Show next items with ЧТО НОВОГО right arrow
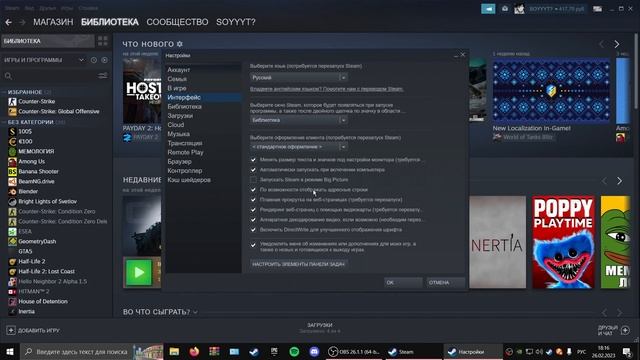Image resolution: width=640 pixels, height=360 pixels. [x=617, y=44]
